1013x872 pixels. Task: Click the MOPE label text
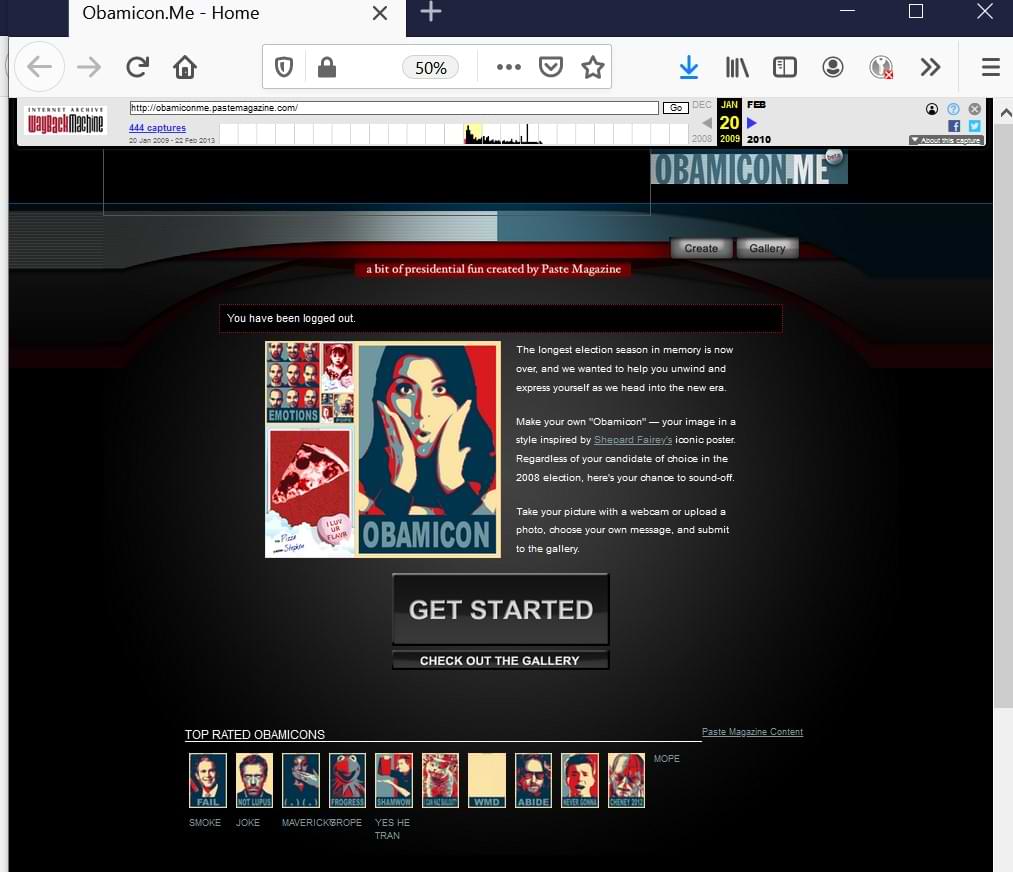(666, 758)
